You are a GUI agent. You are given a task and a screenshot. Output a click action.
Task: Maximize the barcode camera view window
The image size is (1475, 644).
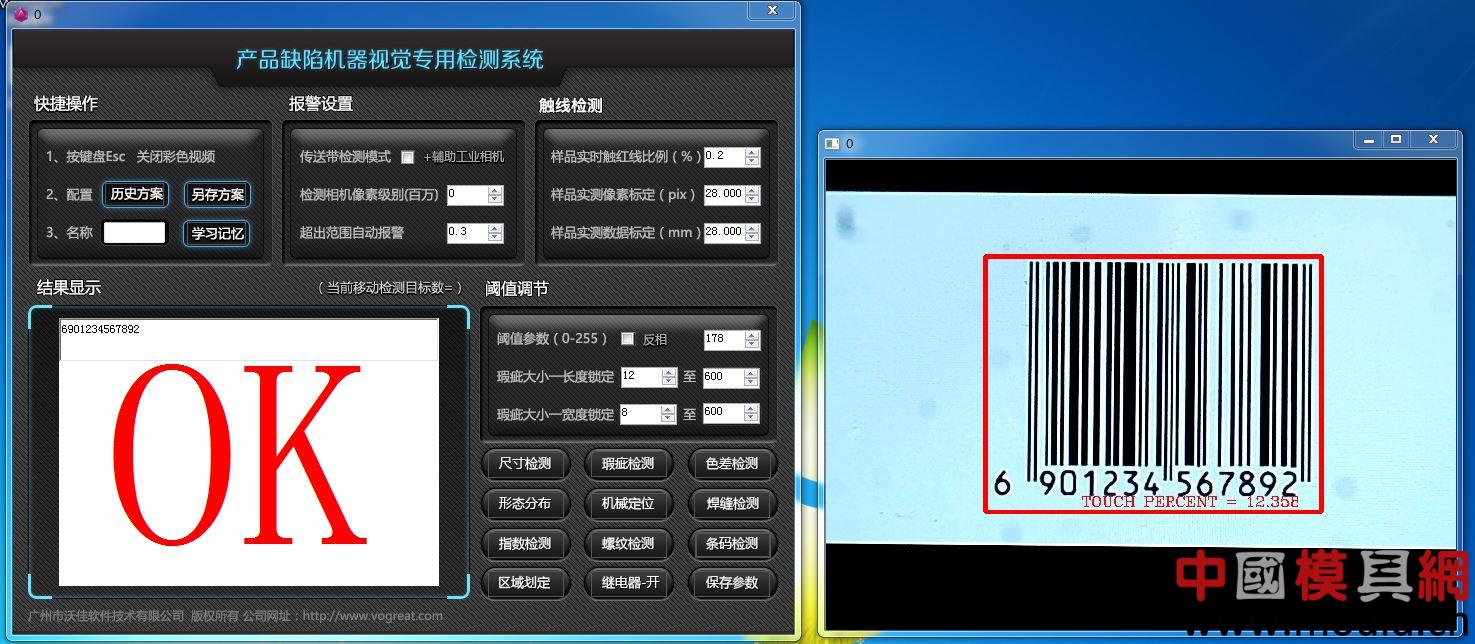1396,140
